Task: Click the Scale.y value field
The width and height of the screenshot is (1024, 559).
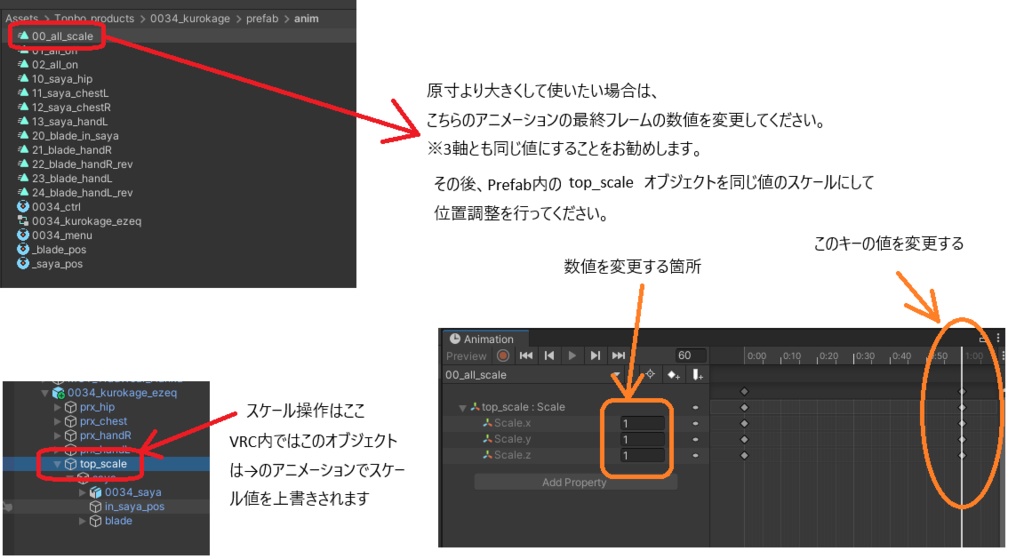Action: (643, 439)
